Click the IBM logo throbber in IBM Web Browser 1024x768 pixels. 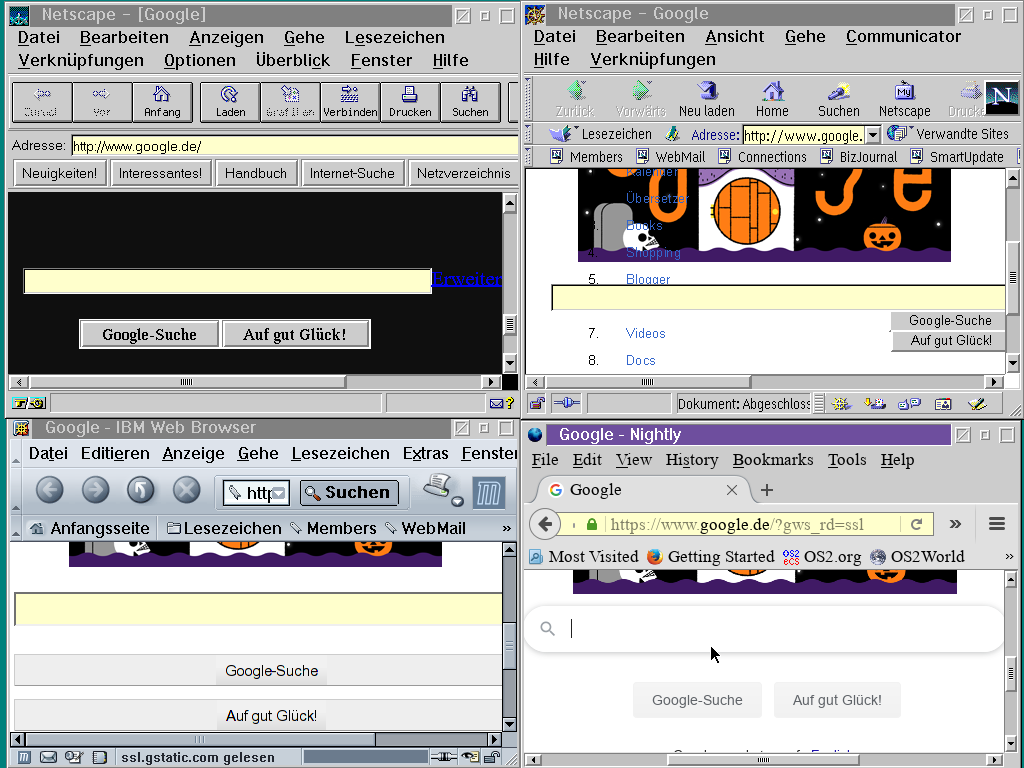(x=488, y=493)
